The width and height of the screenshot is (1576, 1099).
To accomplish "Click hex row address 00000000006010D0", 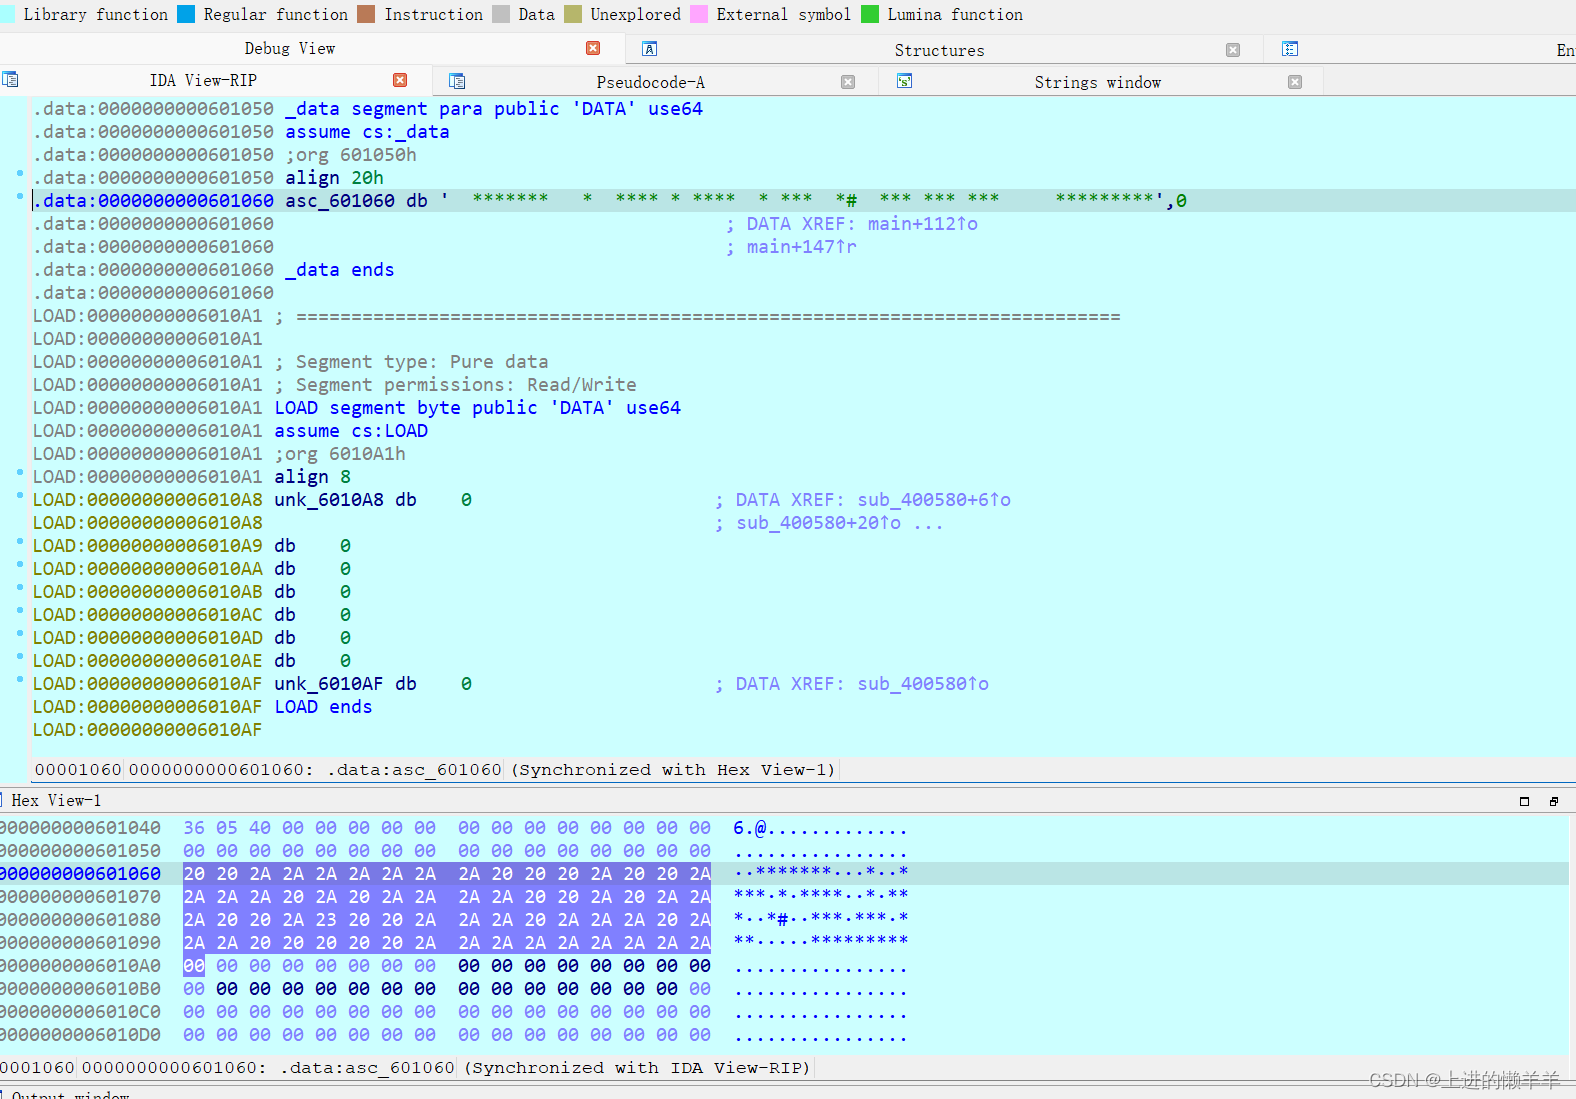I will (80, 1035).
